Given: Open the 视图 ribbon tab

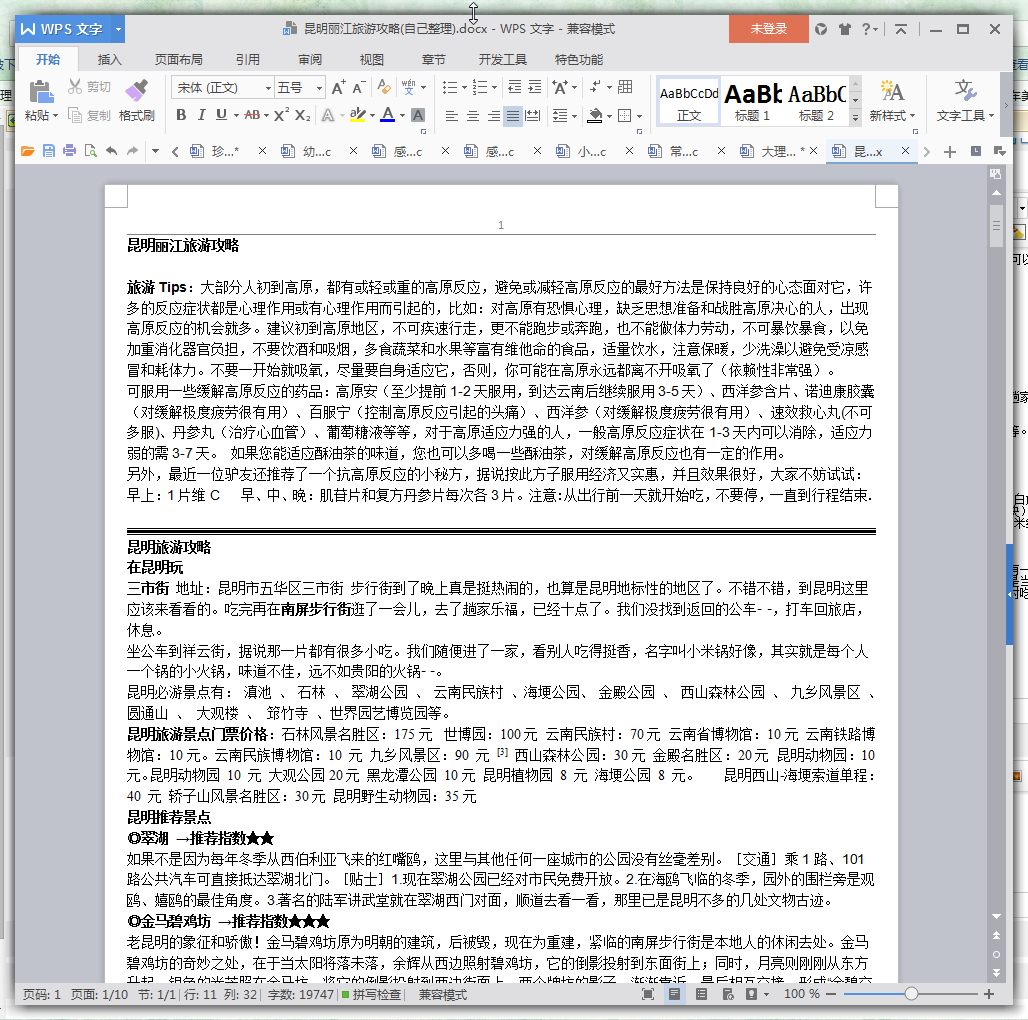Looking at the screenshot, I should tap(371, 60).
